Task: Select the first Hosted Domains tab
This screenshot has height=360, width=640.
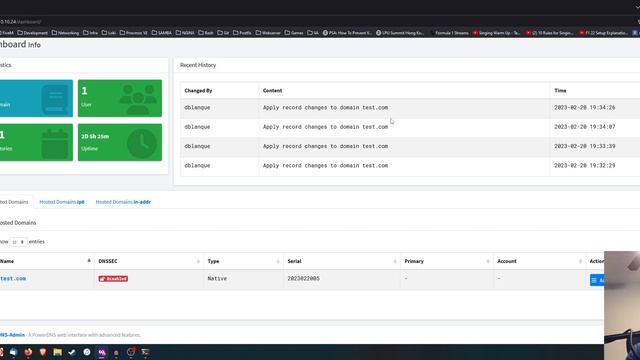Action: [14, 202]
